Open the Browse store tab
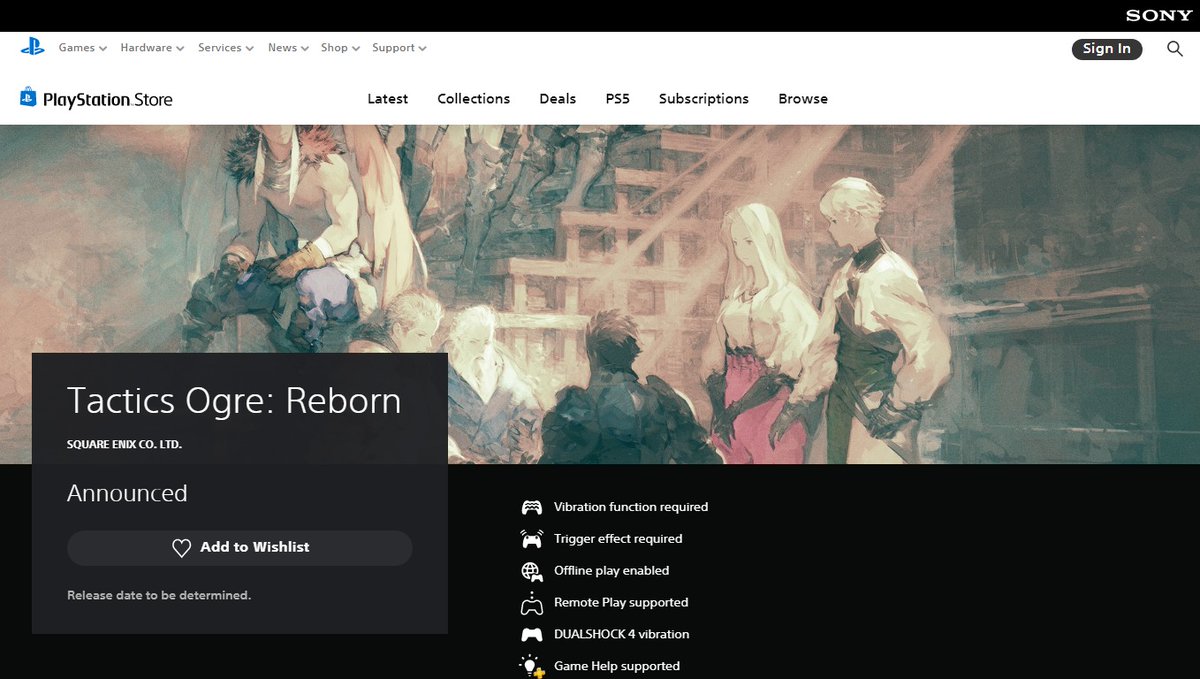Viewport: 1200px width, 679px height. click(x=803, y=99)
